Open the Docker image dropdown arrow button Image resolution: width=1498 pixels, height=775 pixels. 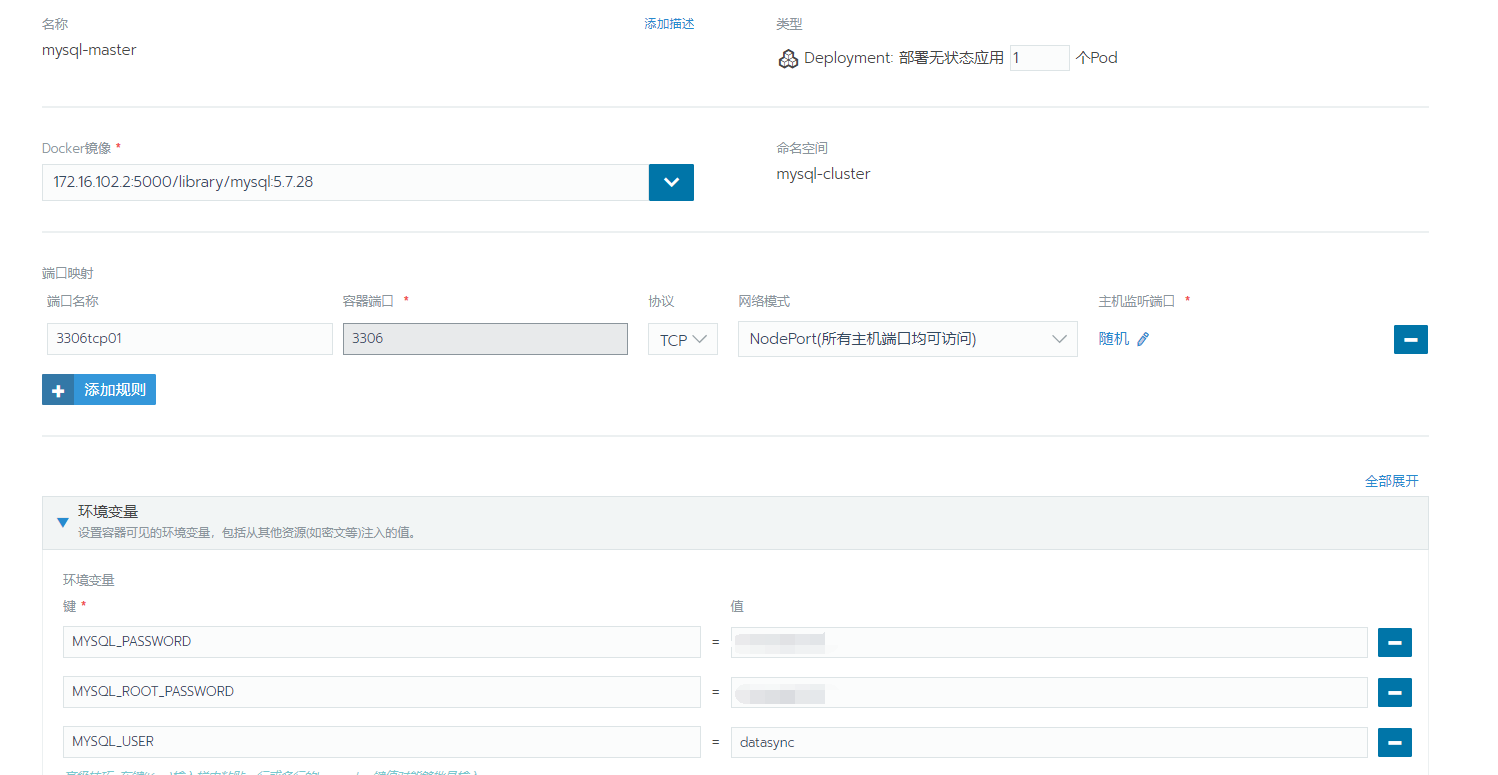click(x=671, y=182)
